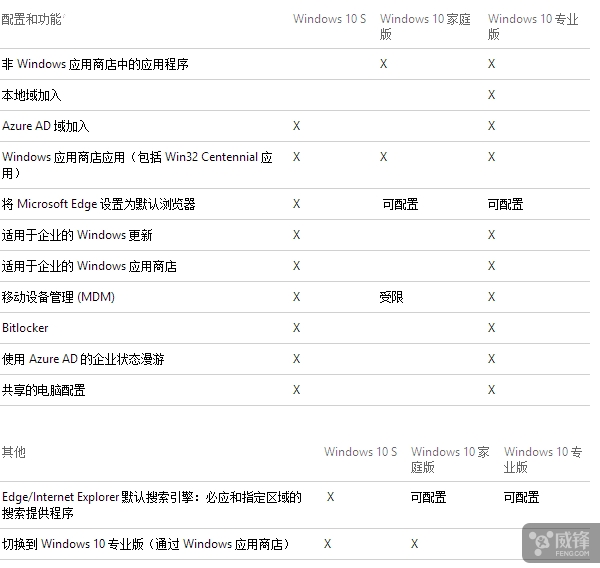Select the 'Azure AD 域加入' row label
Screen dimensions: 600x568
pos(46,126)
